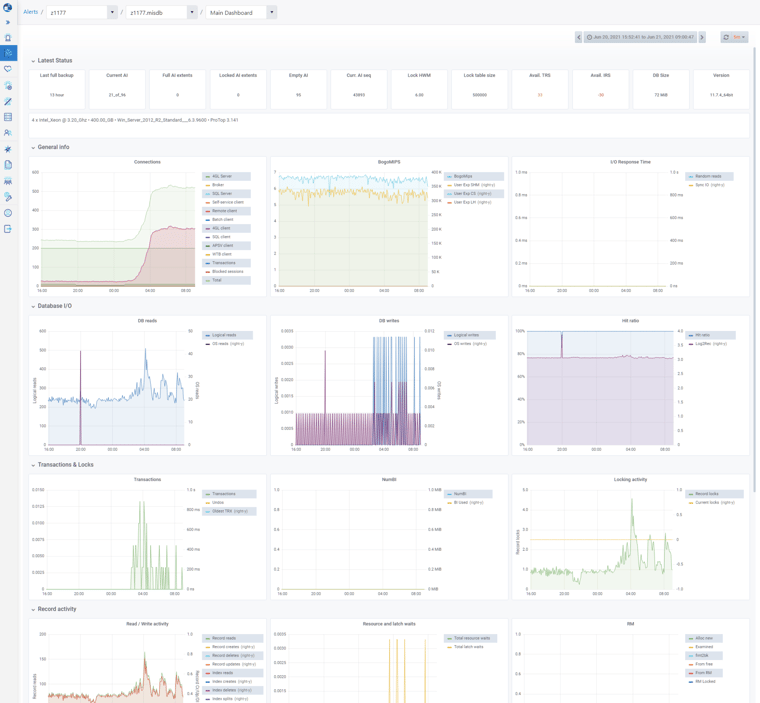Collapse the Record activity section
Screen dimensions: 760x703
pyautogui.click(x=53, y=609)
